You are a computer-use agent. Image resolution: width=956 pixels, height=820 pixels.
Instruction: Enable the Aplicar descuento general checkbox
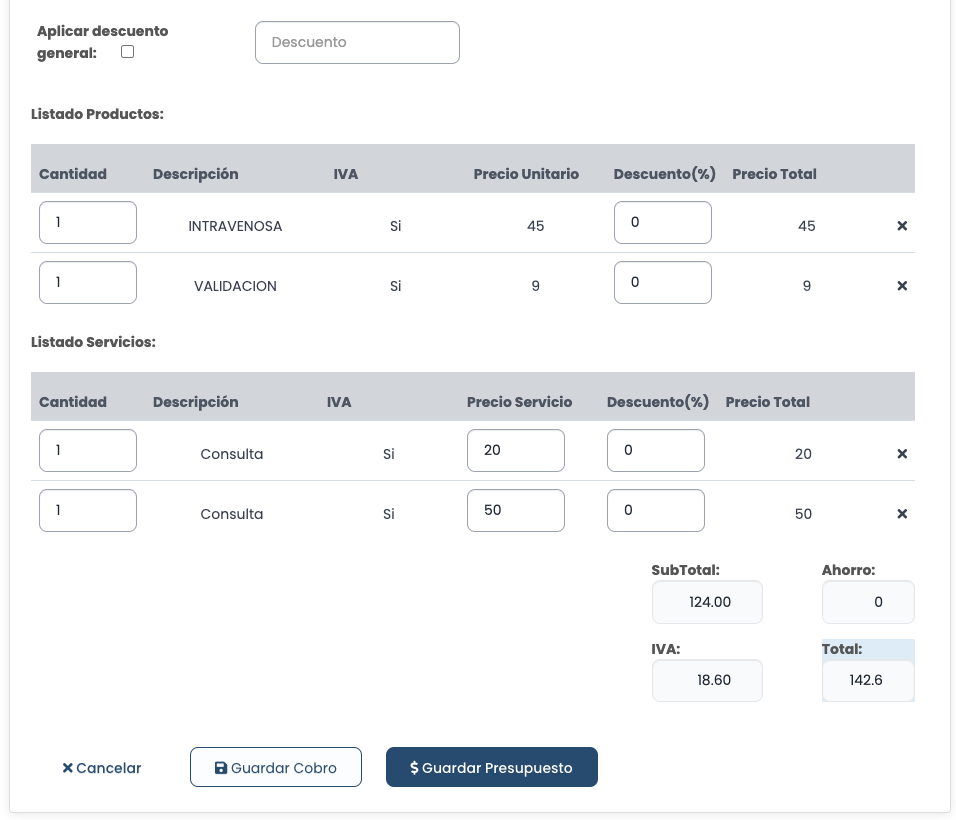tap(127, 52)
